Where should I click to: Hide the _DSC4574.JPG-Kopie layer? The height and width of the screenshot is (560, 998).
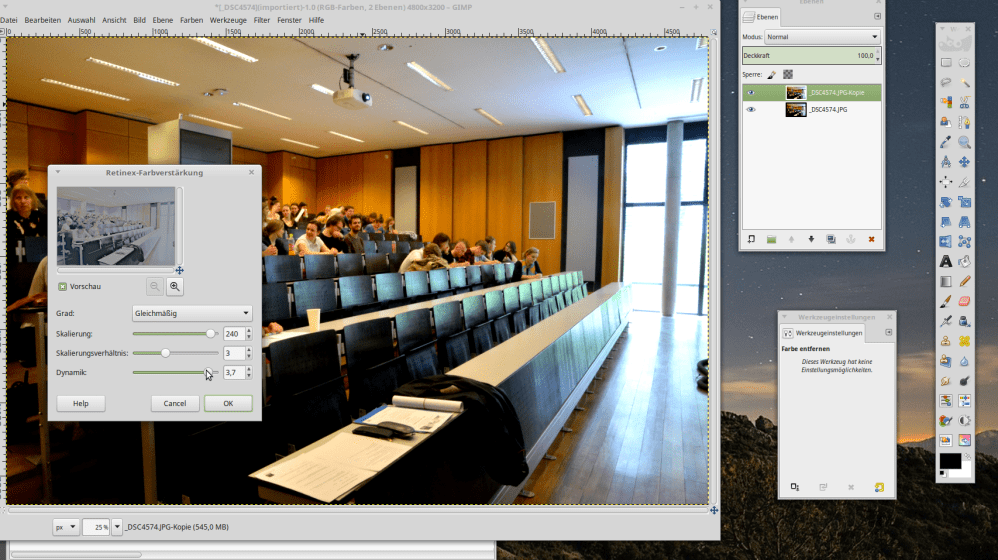click(751, 93)
